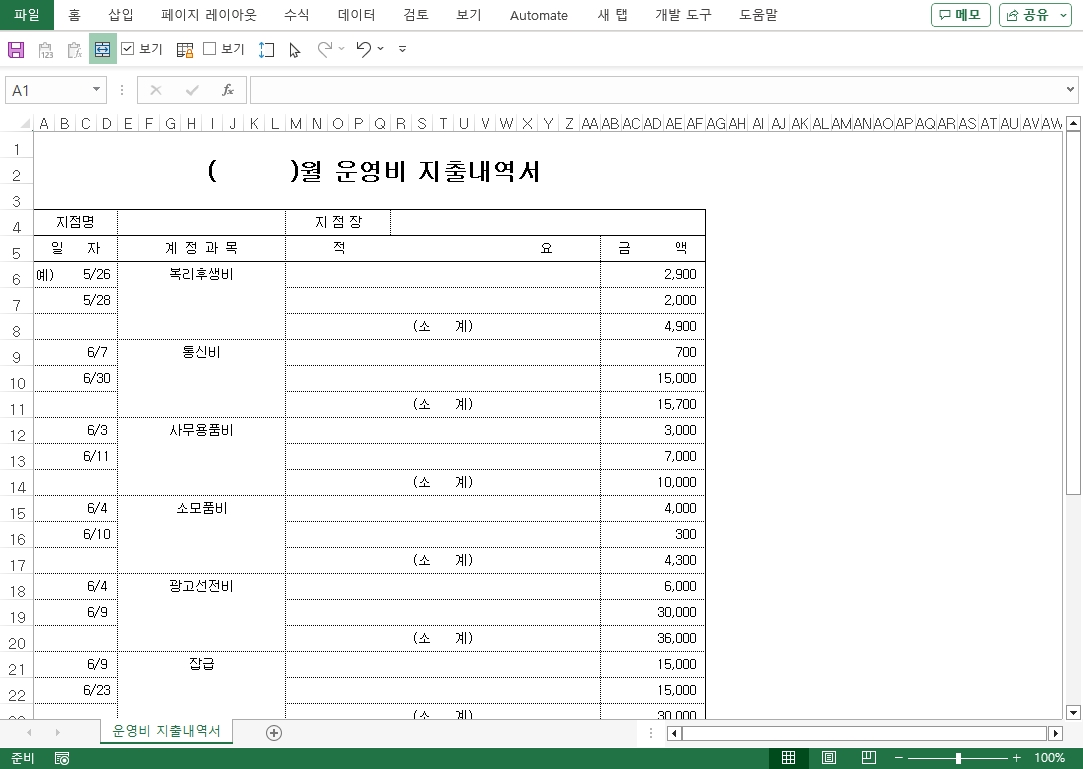Click the zoom out minus button
Image resolution: width=1083 pixels, height=769 pixels.
point(899,758)
